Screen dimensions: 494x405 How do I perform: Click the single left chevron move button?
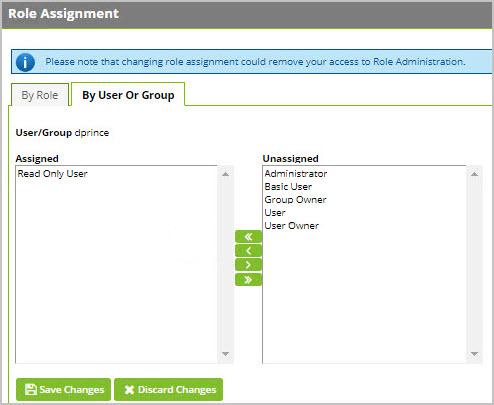pos(248,251)
